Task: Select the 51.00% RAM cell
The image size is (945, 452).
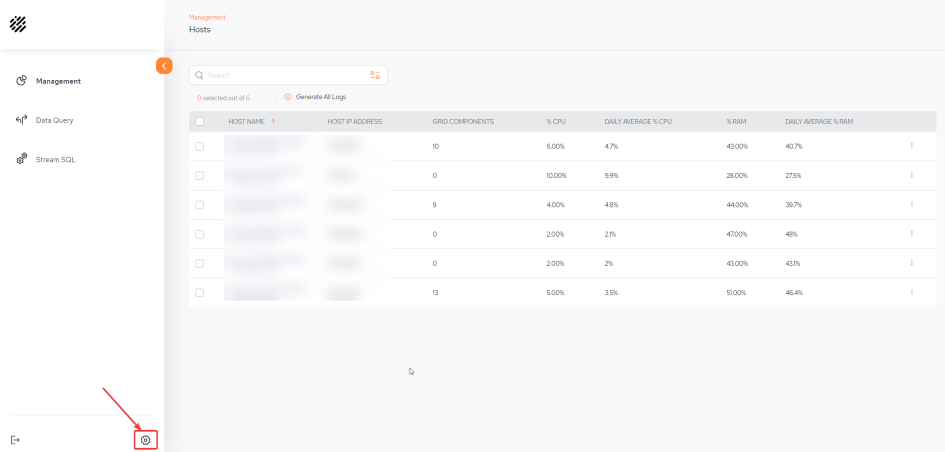Action: pyautogui.click(x=736, y=292)
